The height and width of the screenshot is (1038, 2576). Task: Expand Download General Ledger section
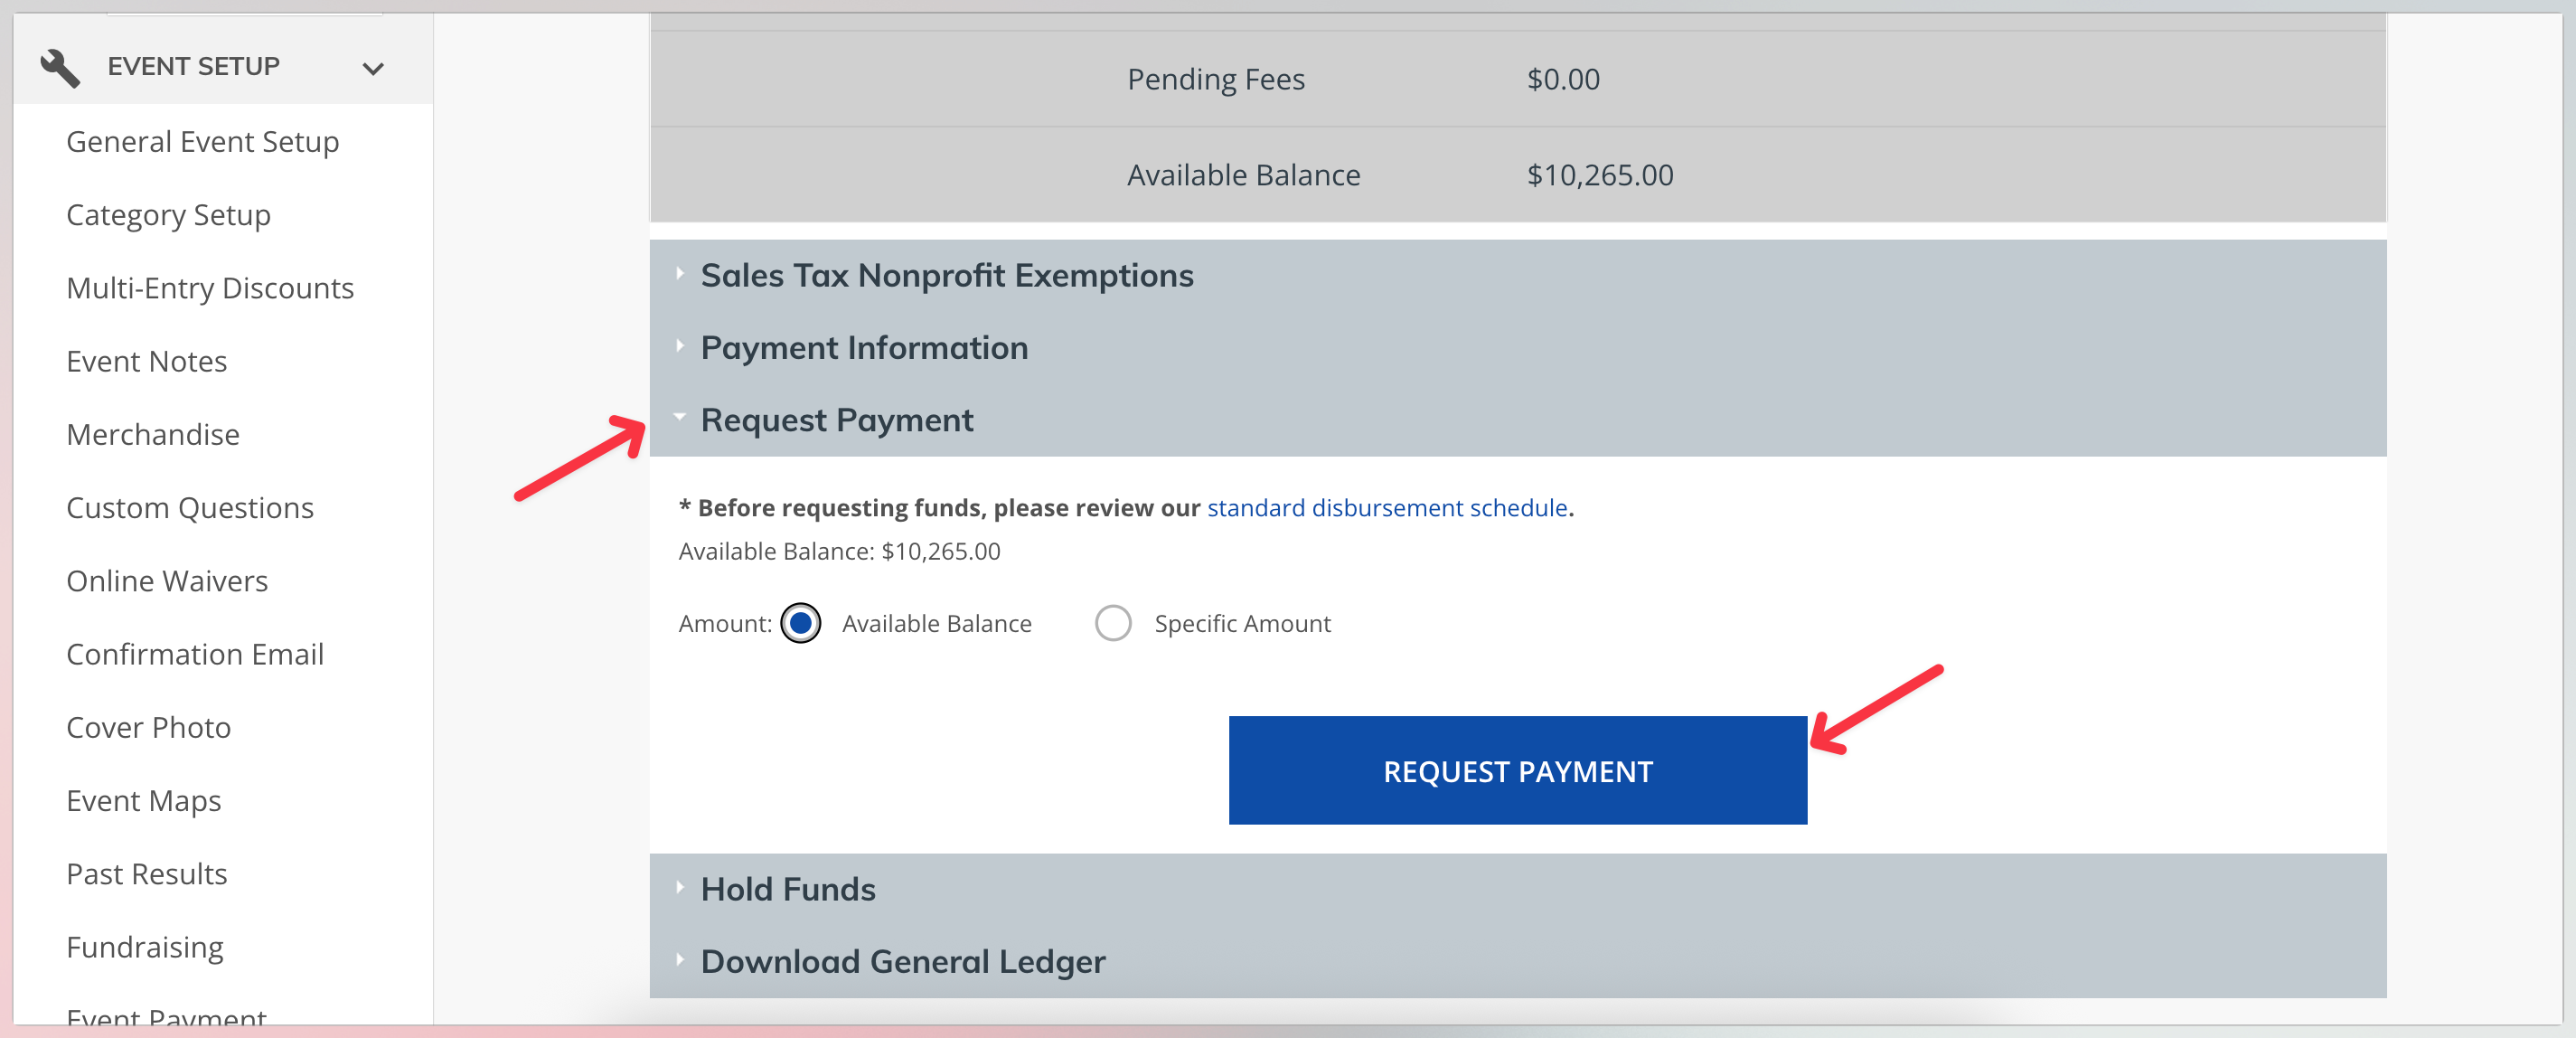[x=1517, y=961]
